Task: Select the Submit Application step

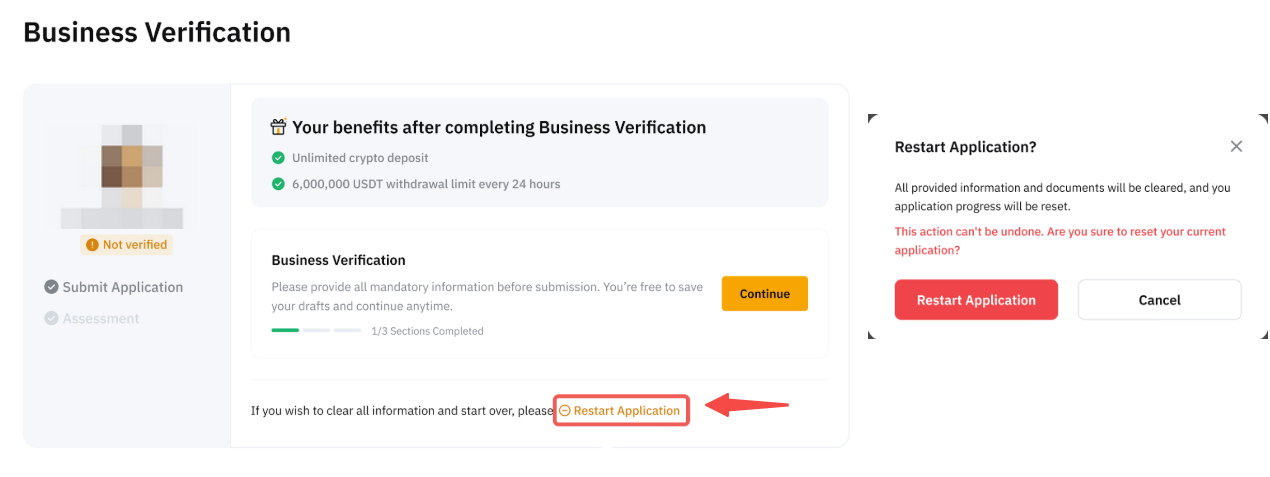Action: (122, 287)
